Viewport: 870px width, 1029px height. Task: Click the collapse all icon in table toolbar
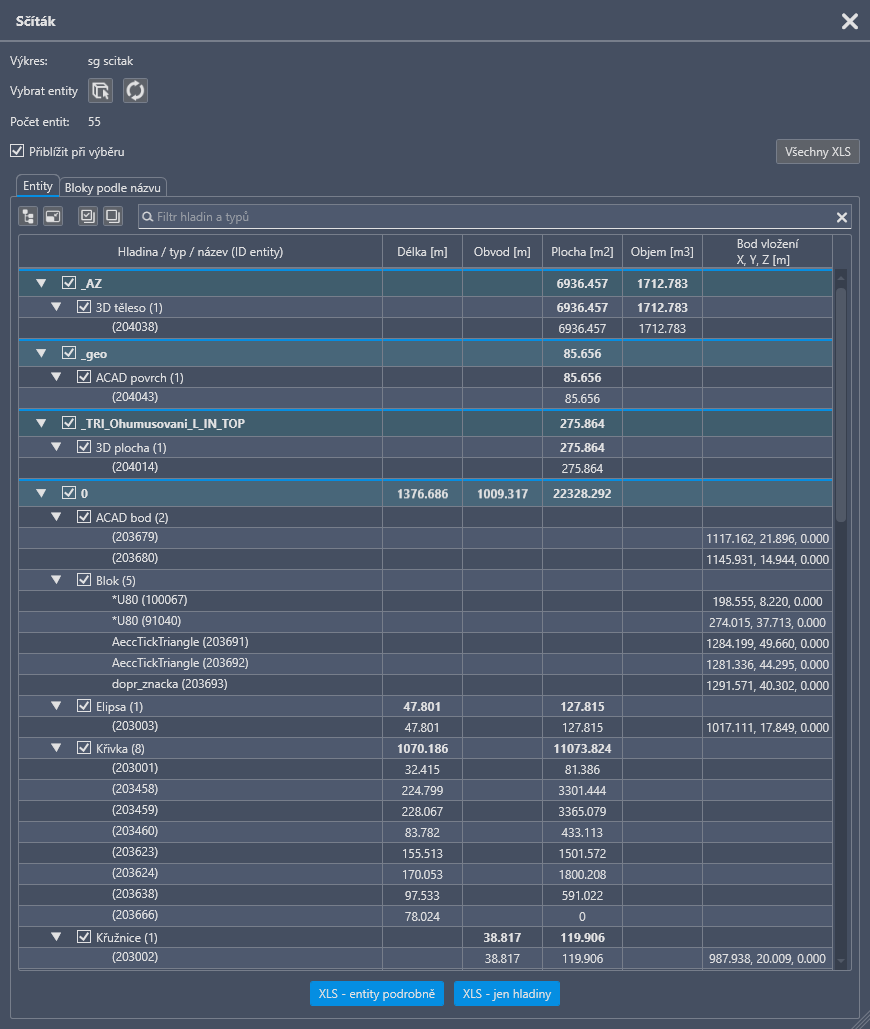[52, 216]
